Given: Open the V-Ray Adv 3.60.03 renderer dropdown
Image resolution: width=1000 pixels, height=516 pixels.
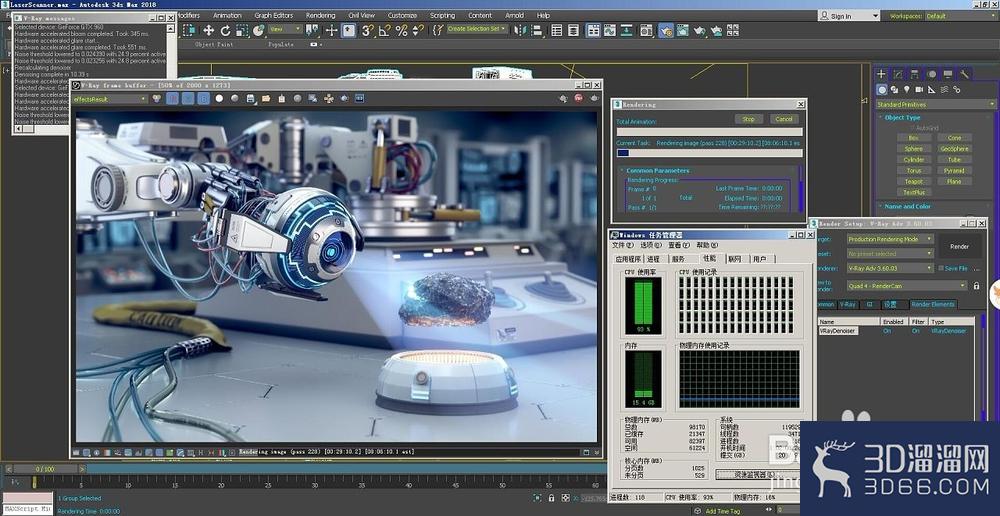Looking at the screenshot, I should [x=890, y=269].
